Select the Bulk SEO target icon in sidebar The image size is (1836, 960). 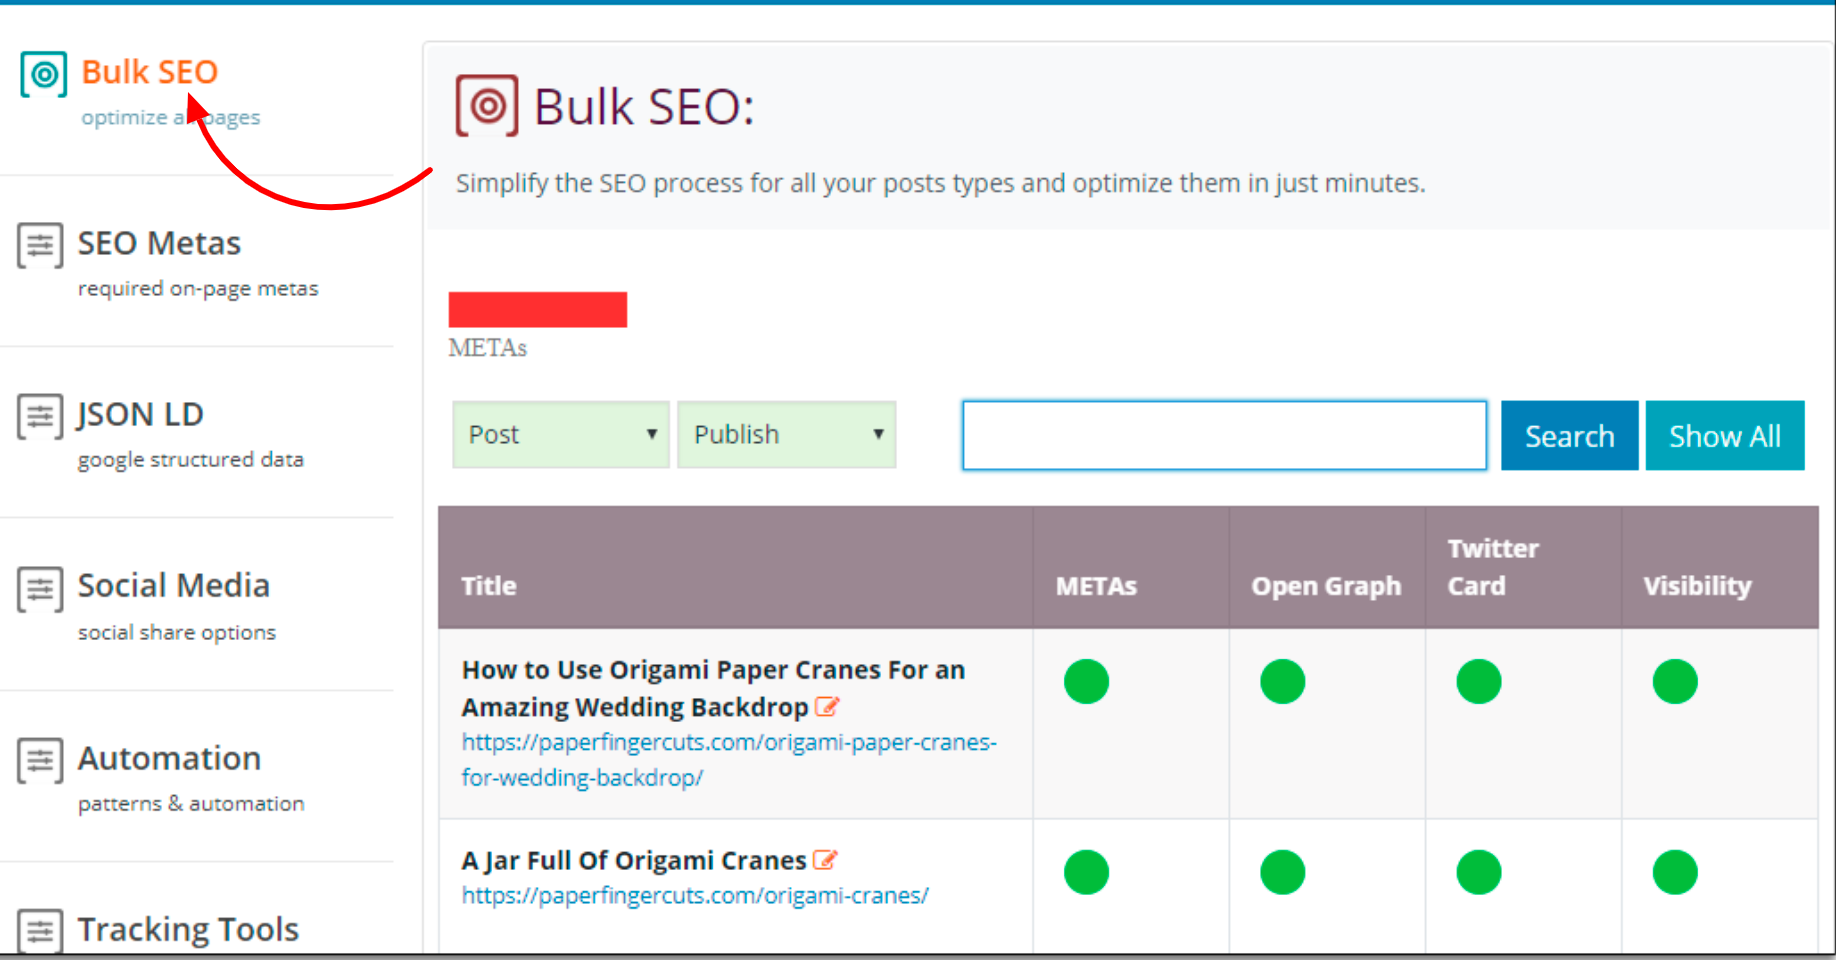point(42,72)
